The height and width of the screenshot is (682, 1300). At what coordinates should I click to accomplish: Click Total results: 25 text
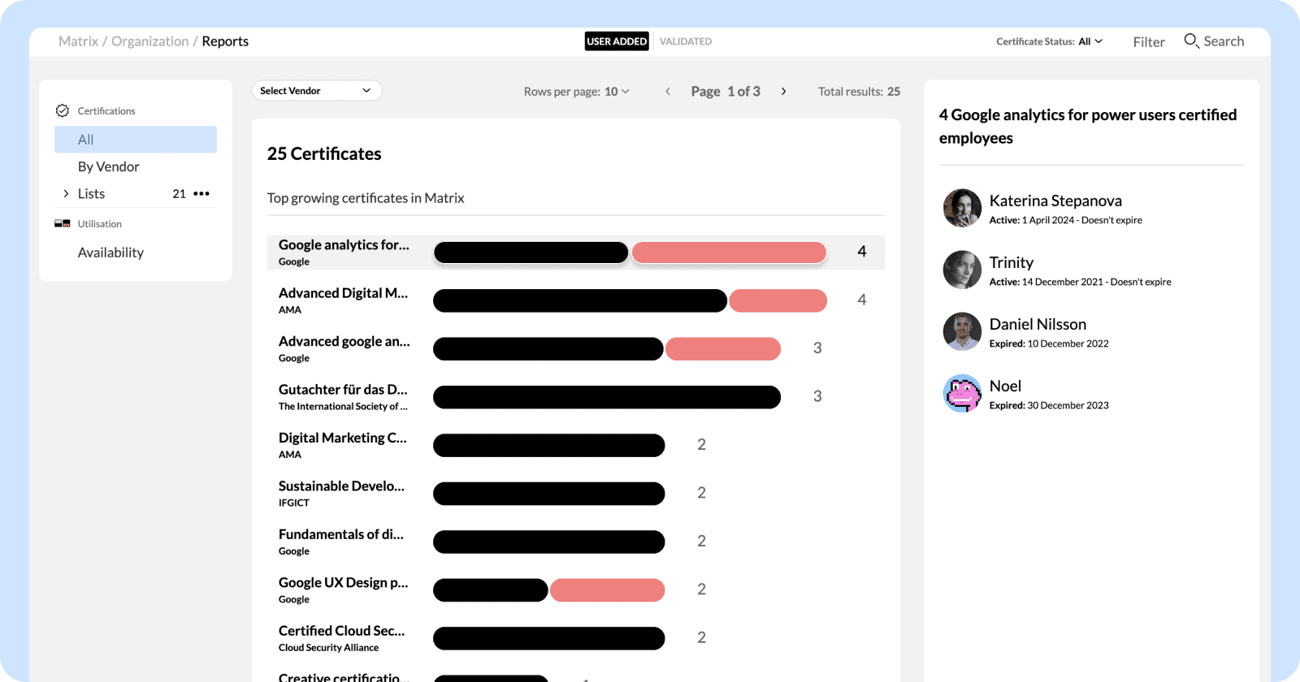[x=859, y=91]
